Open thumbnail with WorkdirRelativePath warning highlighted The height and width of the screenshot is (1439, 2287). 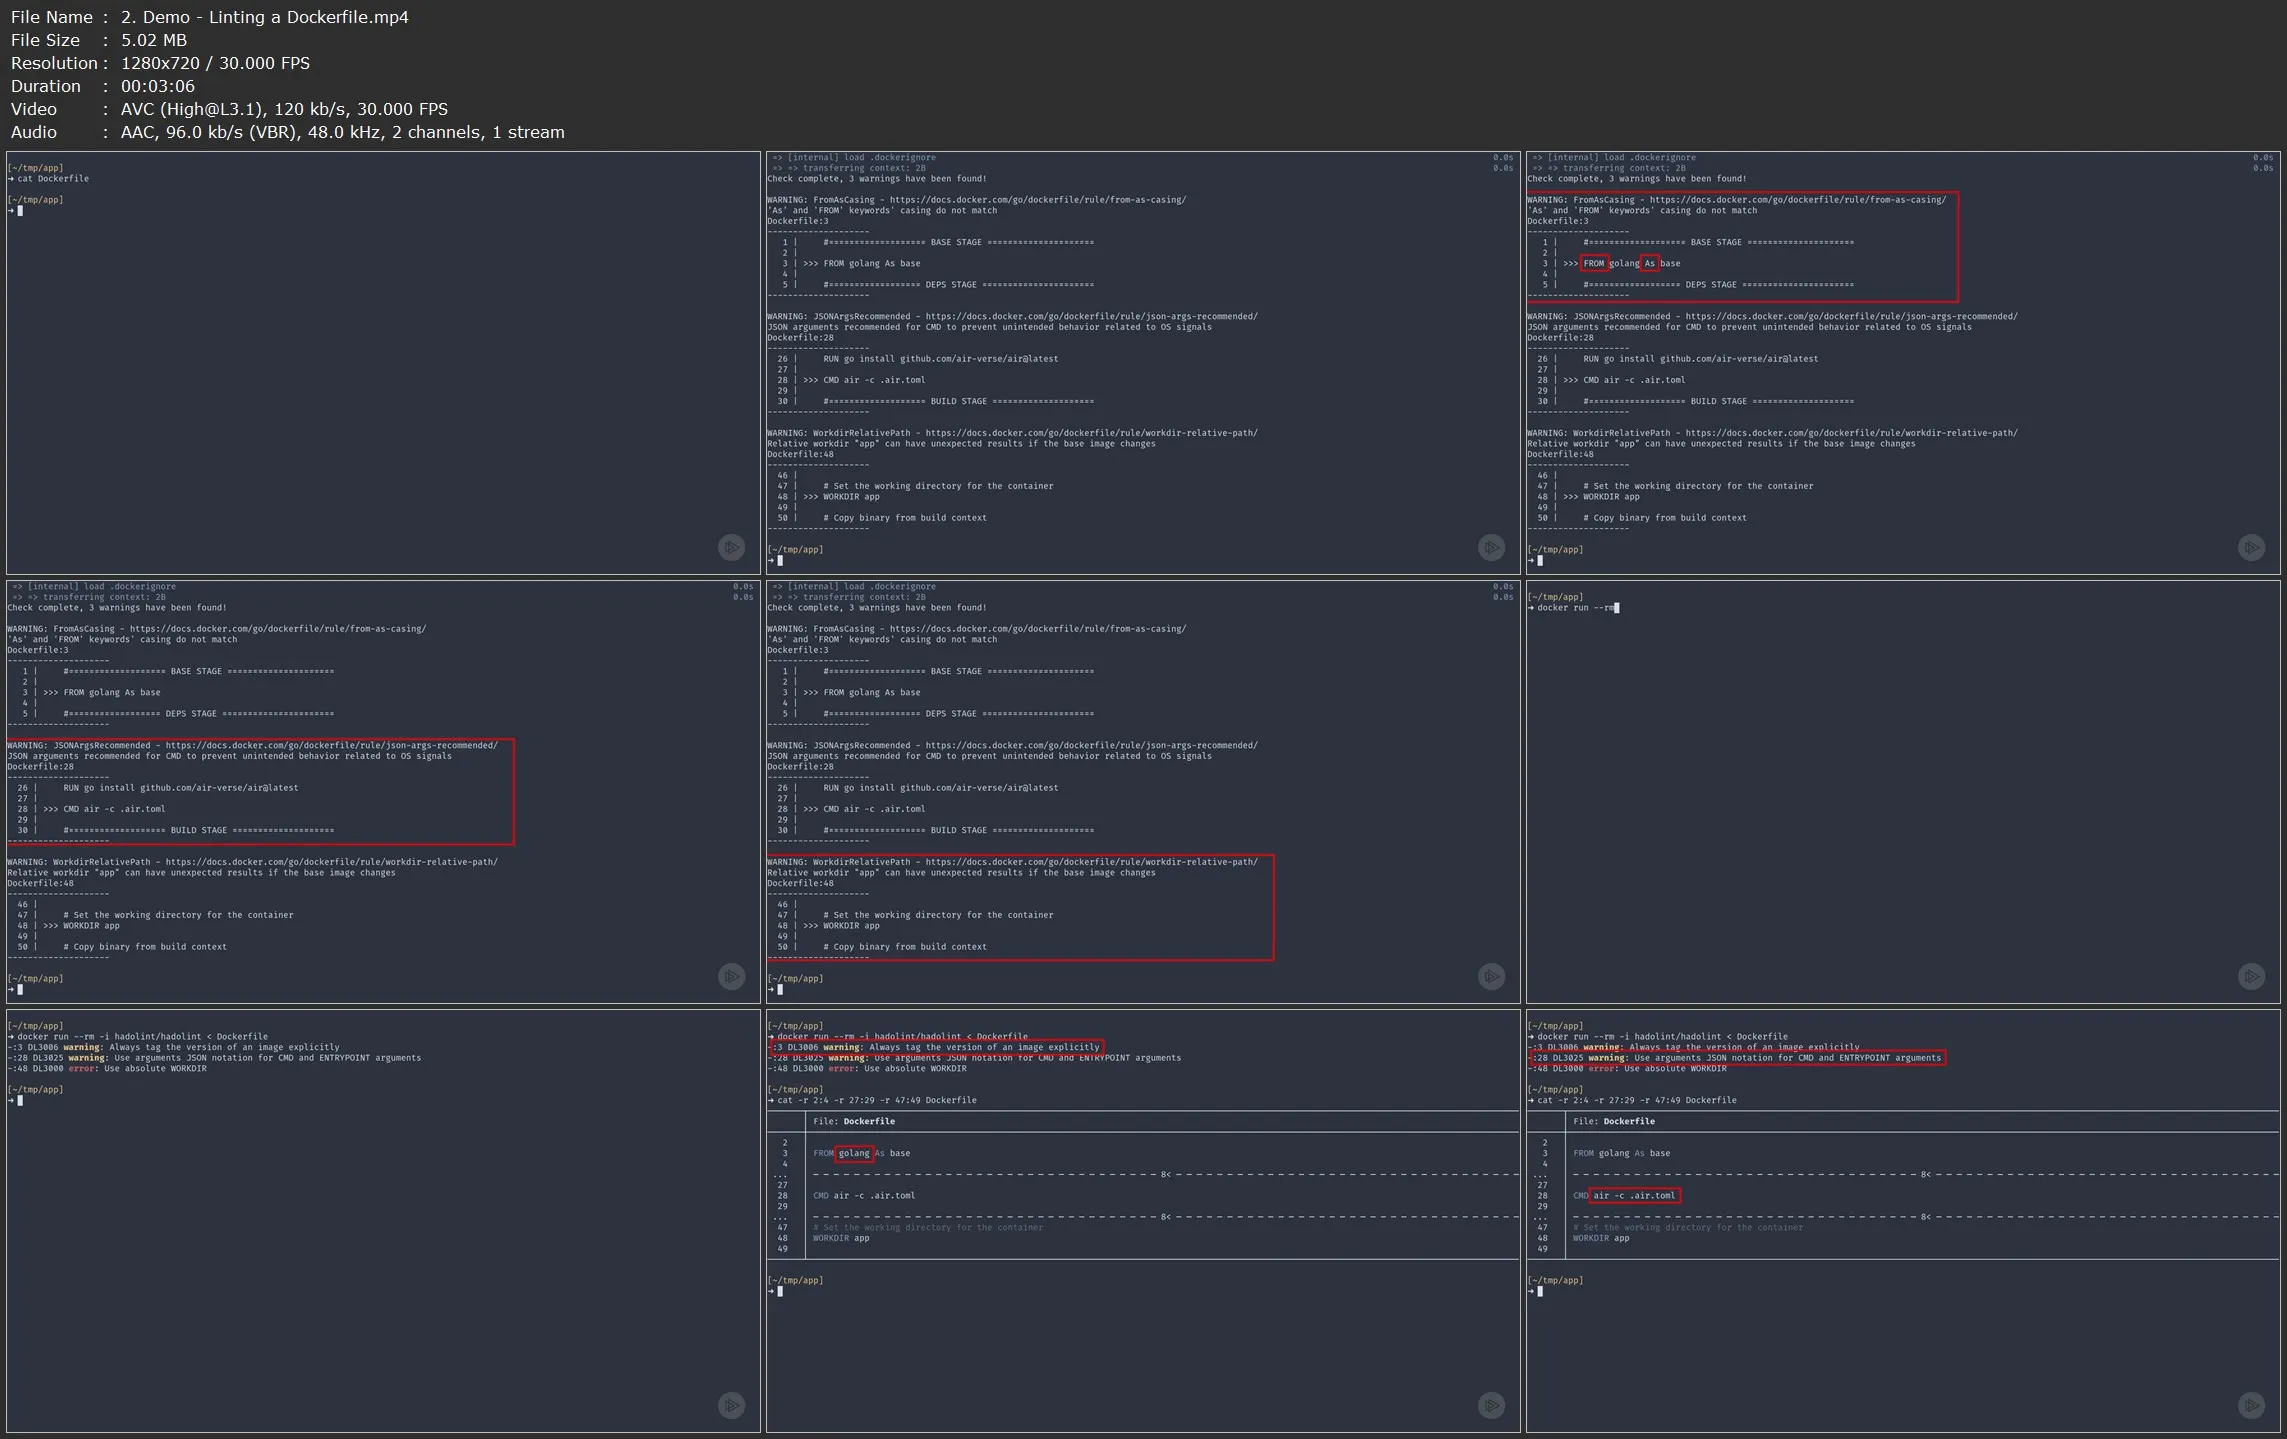tap(1143, 792)
